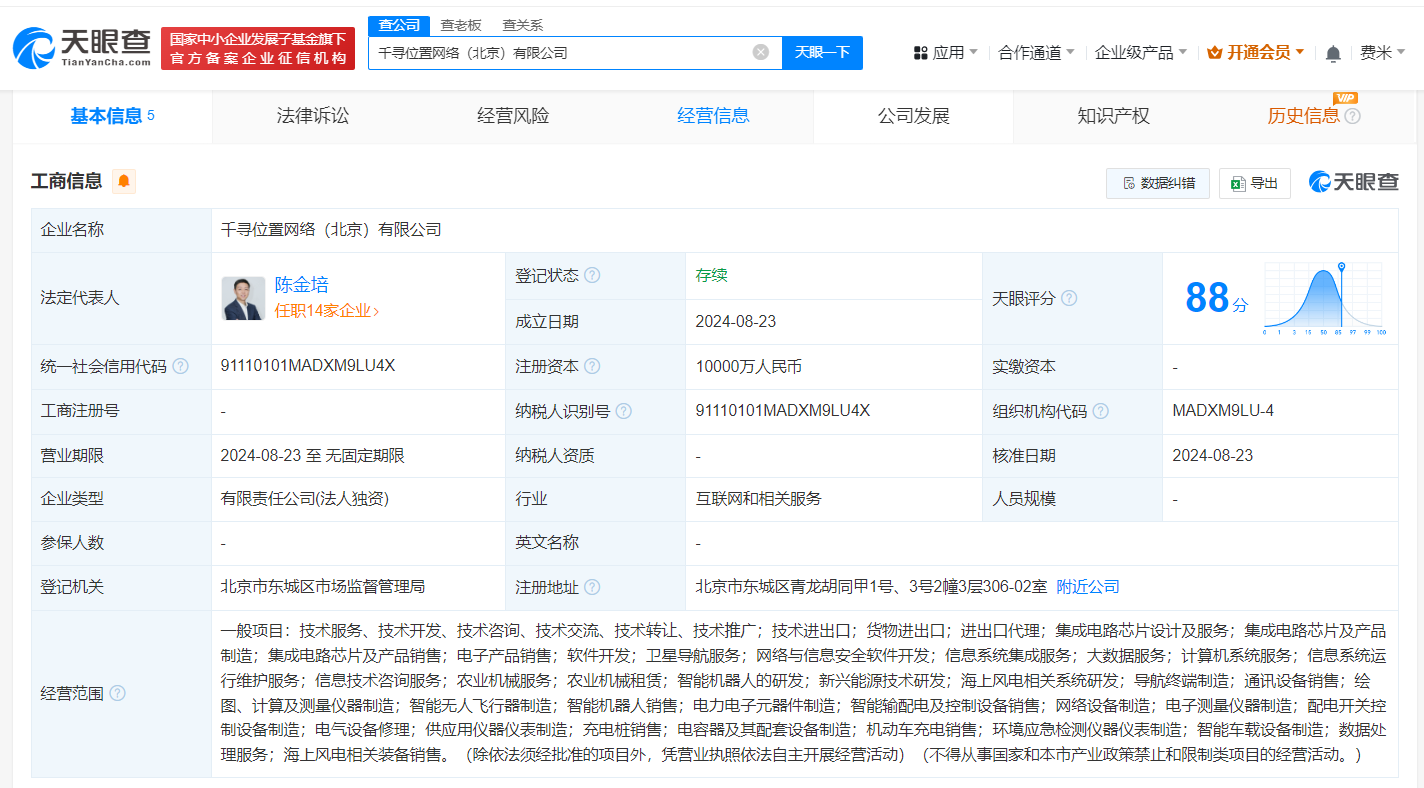
Task: Click help icon next to 天眼评分
Action: coord(1069,298)
